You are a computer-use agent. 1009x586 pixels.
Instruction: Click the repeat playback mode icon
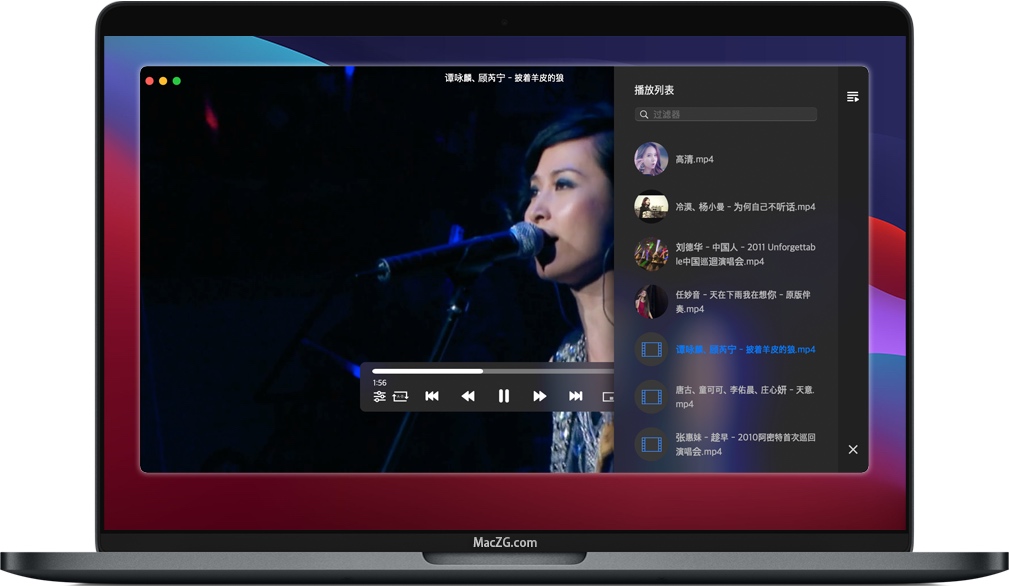[x=401, y=396]
